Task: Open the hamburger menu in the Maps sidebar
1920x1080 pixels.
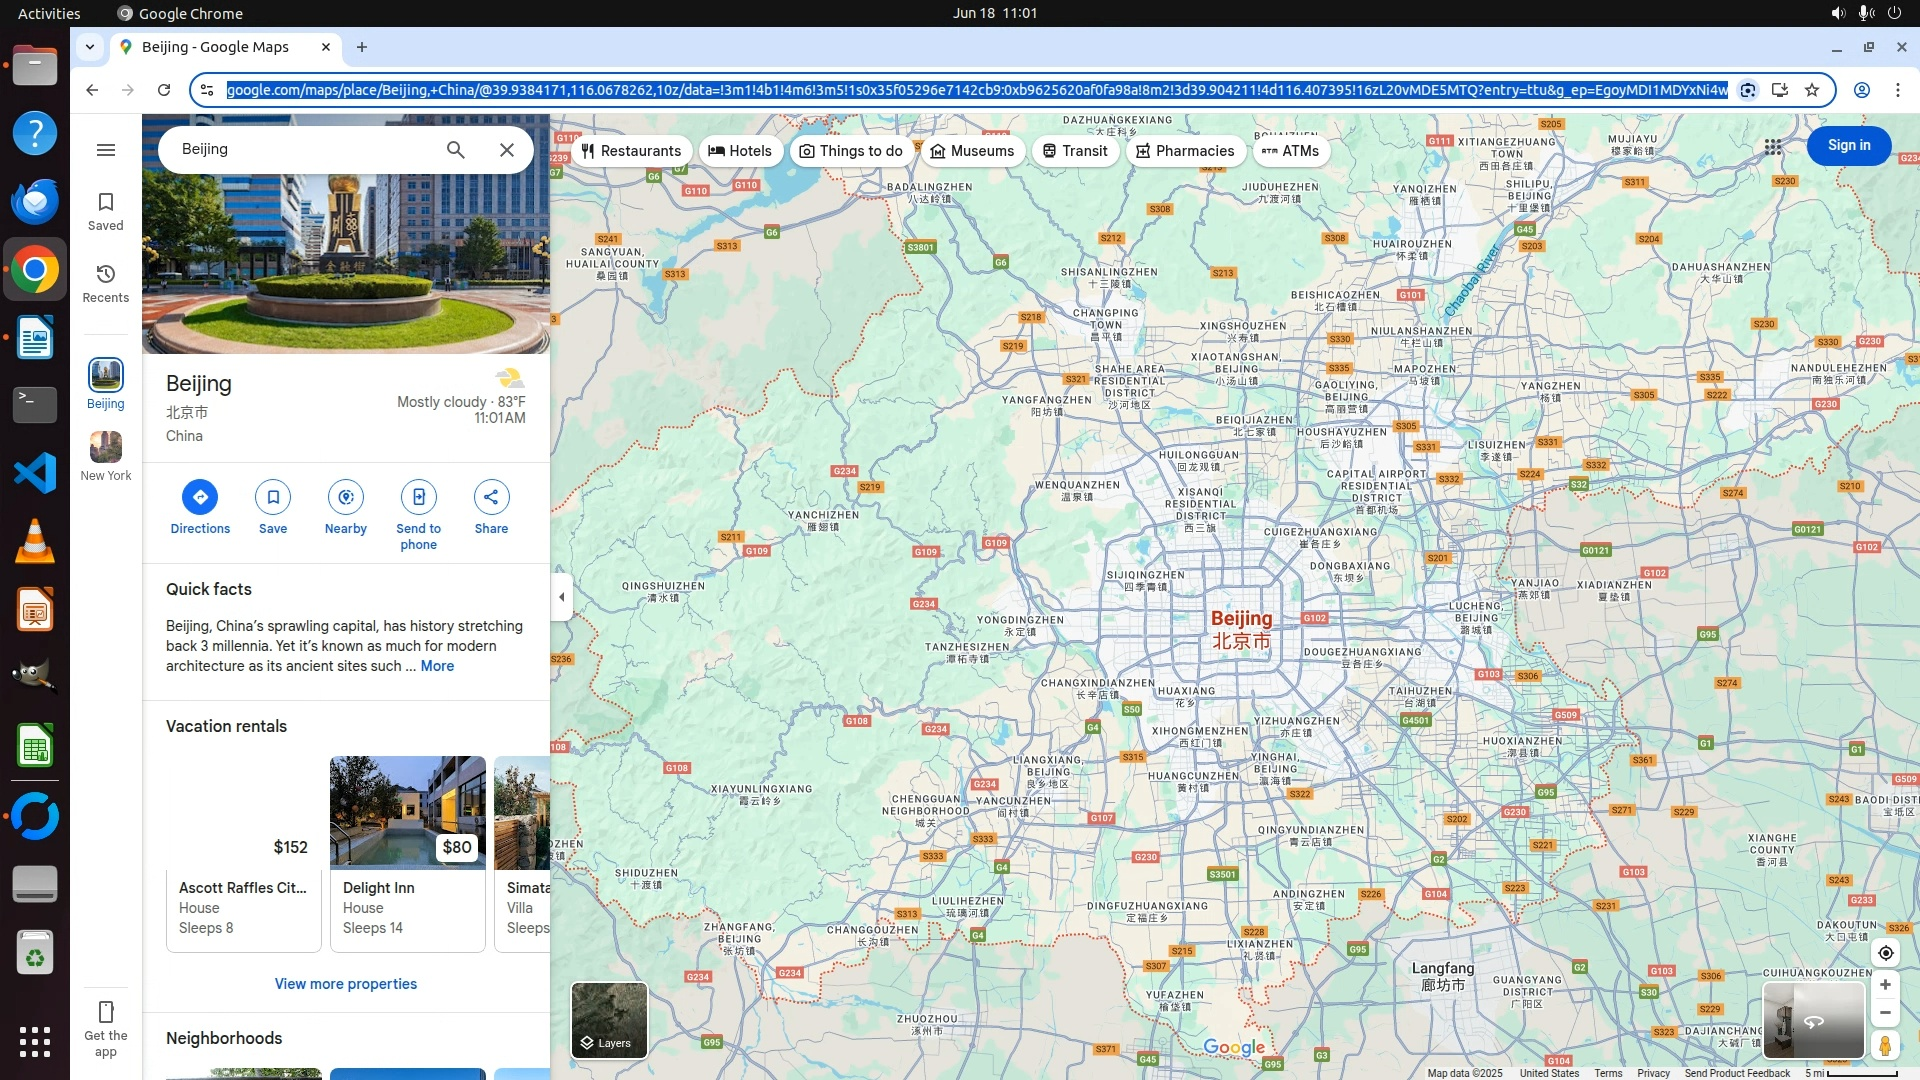Action: [x=106, y=150]
